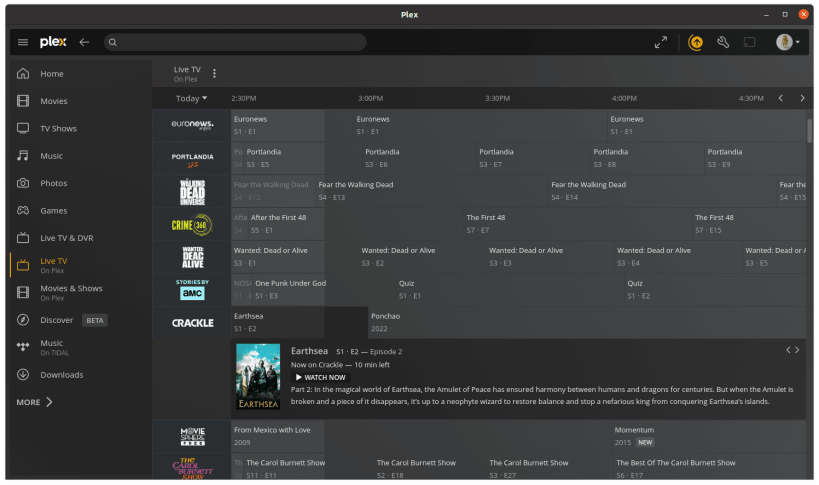Select The First 48 S7 E7
This screenshot has height=485, width=819.
(x=578, y=224)
